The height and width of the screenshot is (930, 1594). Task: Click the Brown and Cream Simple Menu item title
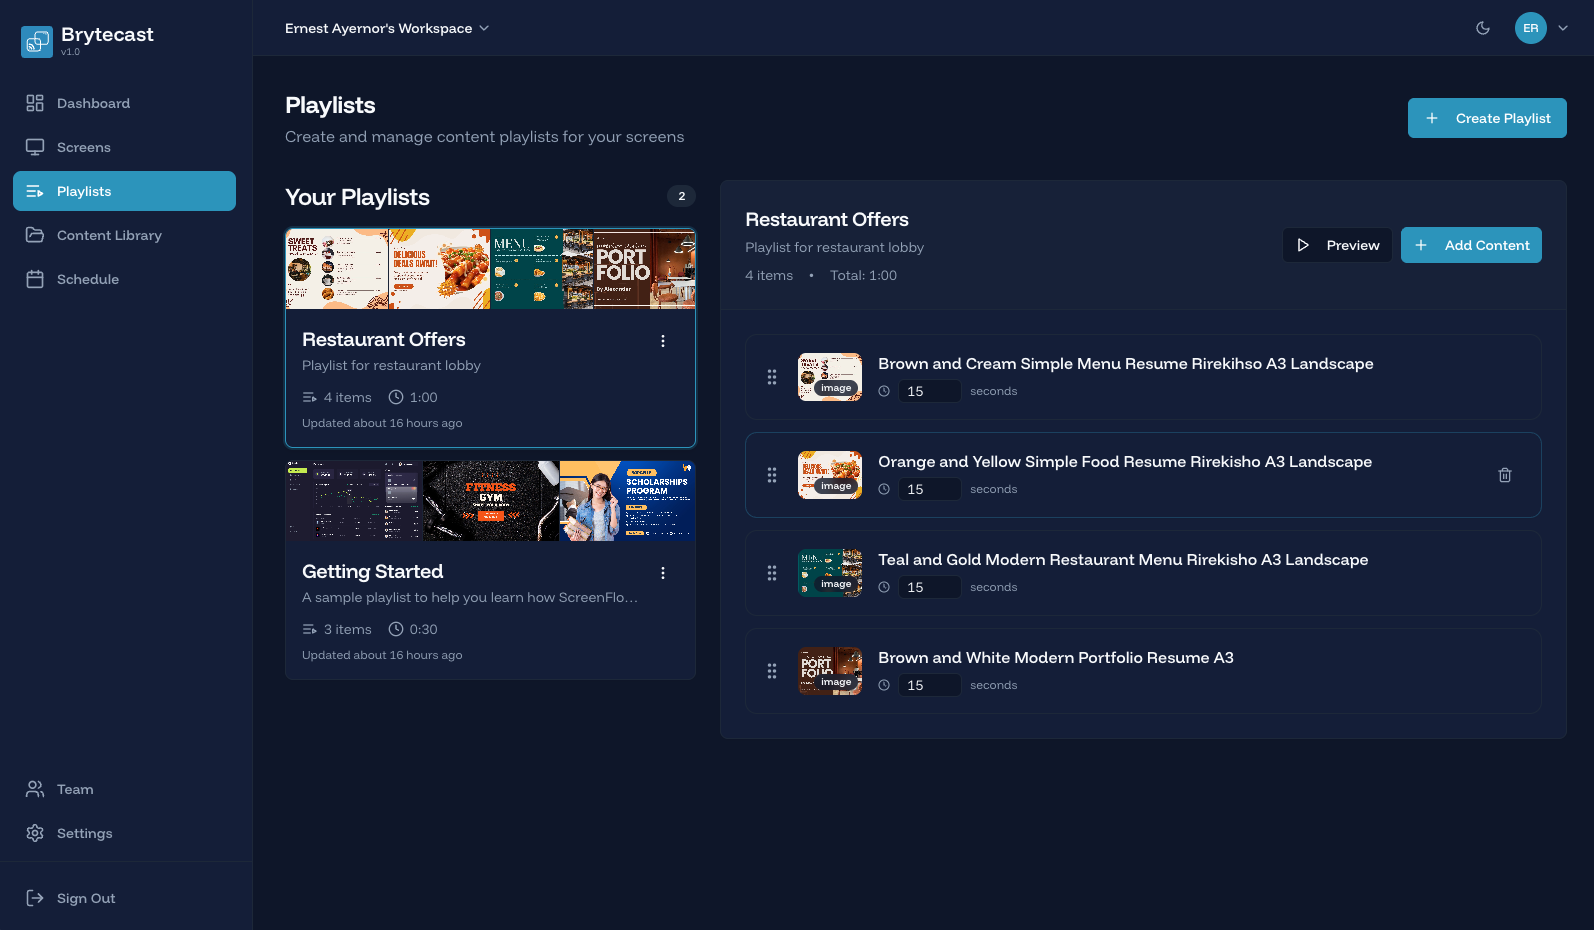pyautogui.click(x=1126, y=363)
